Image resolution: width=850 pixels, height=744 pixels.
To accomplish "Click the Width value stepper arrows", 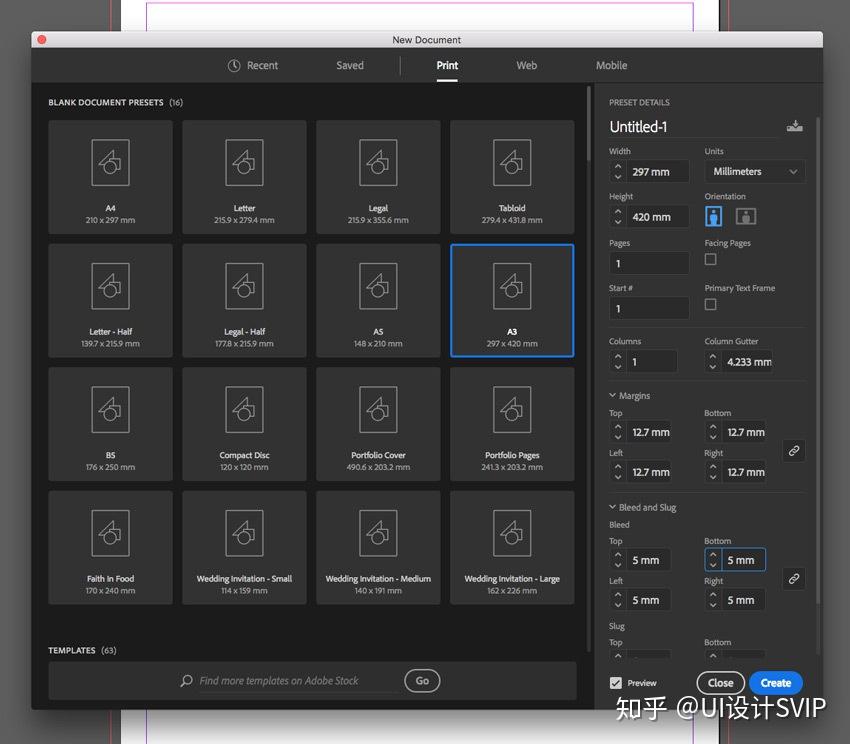I will (x=618, y=171).
